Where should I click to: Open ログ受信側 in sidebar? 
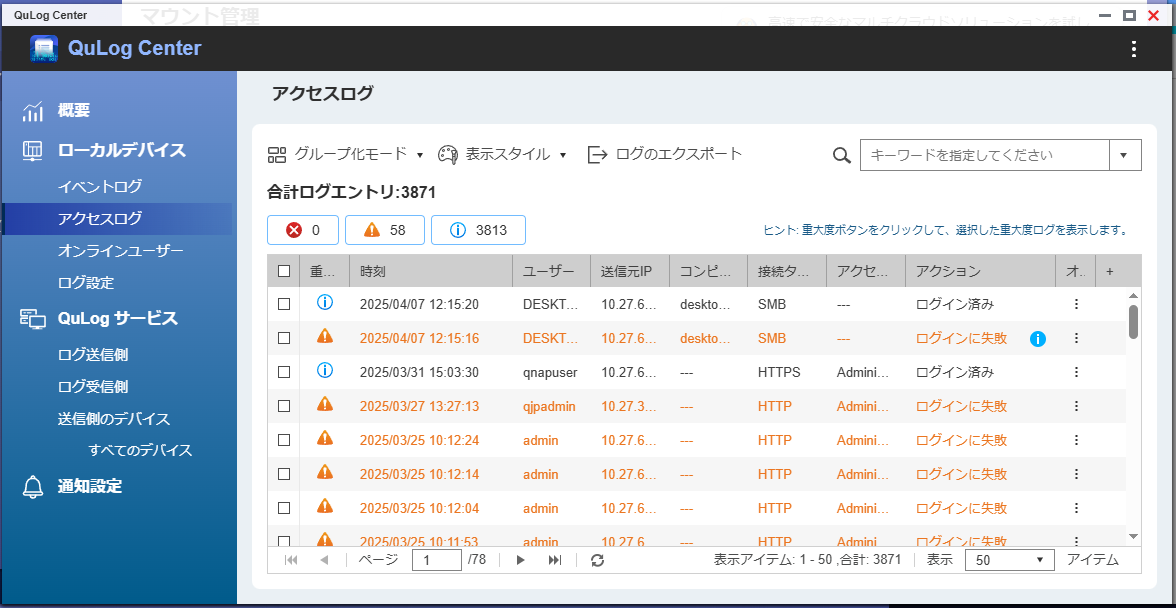(x=93, y=388)
